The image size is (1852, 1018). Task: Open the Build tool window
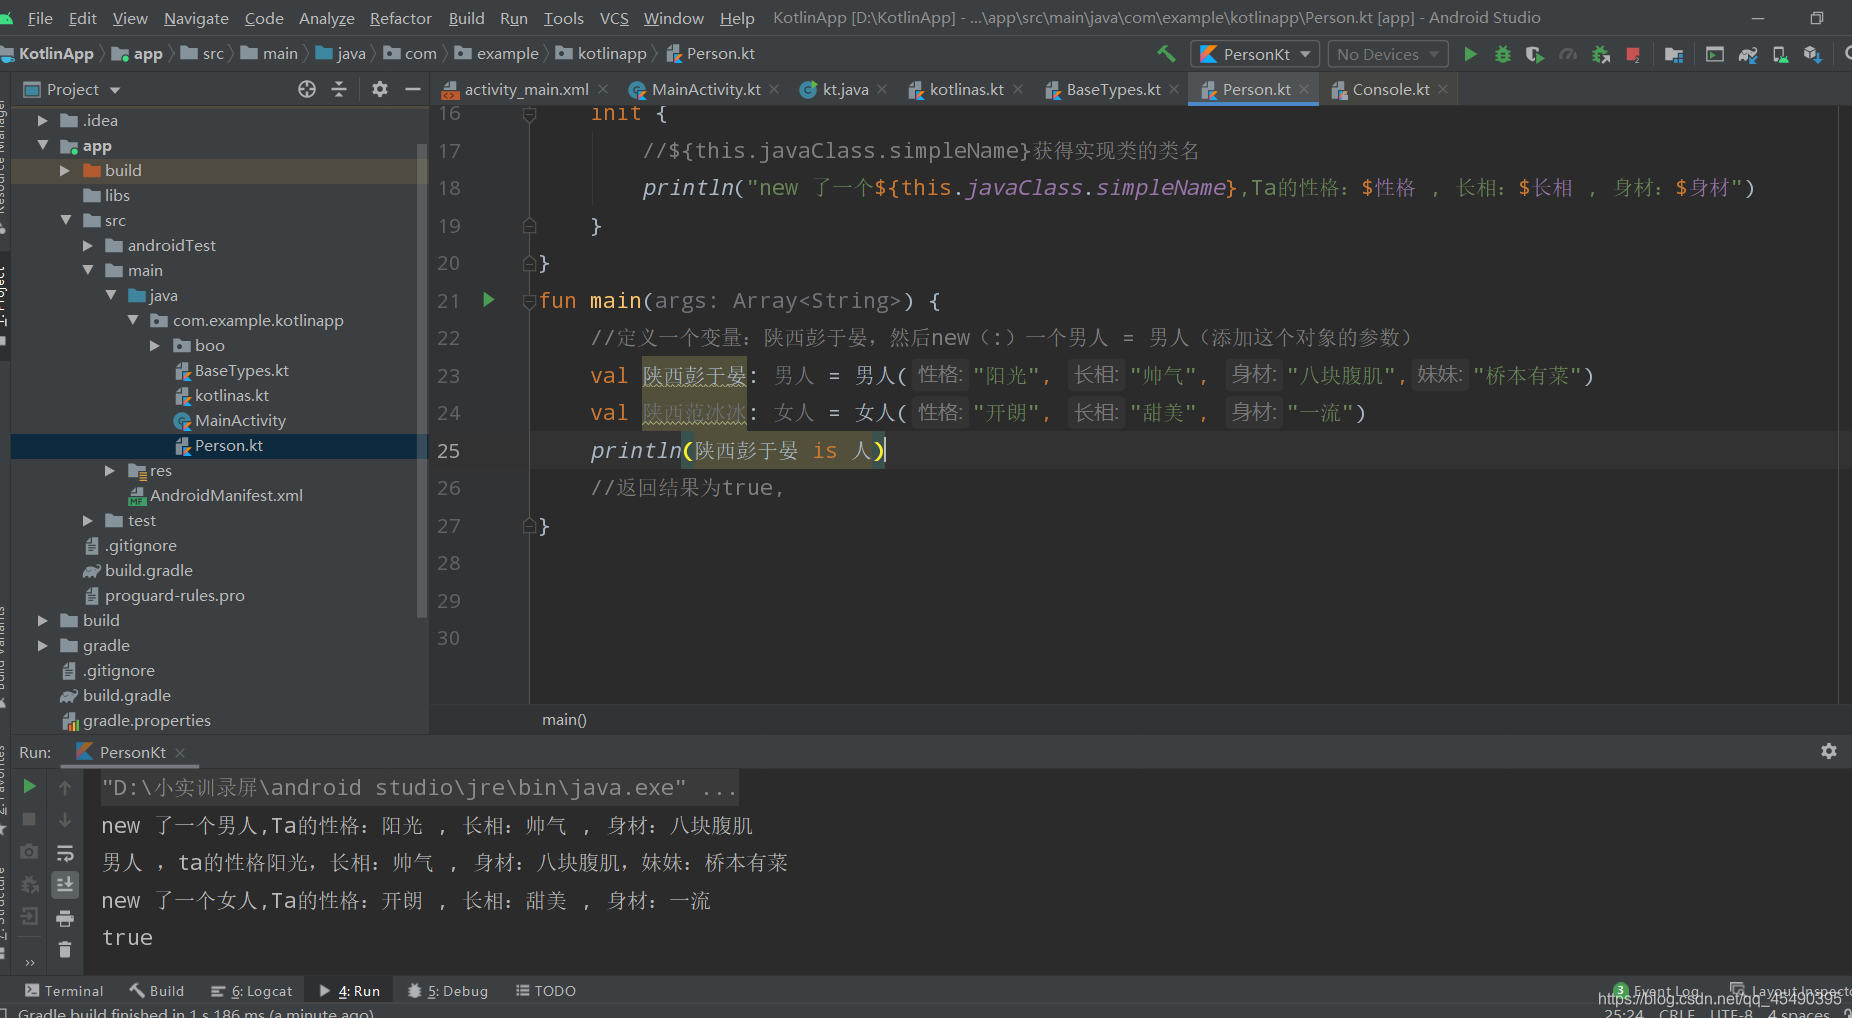tap(156, 990)
